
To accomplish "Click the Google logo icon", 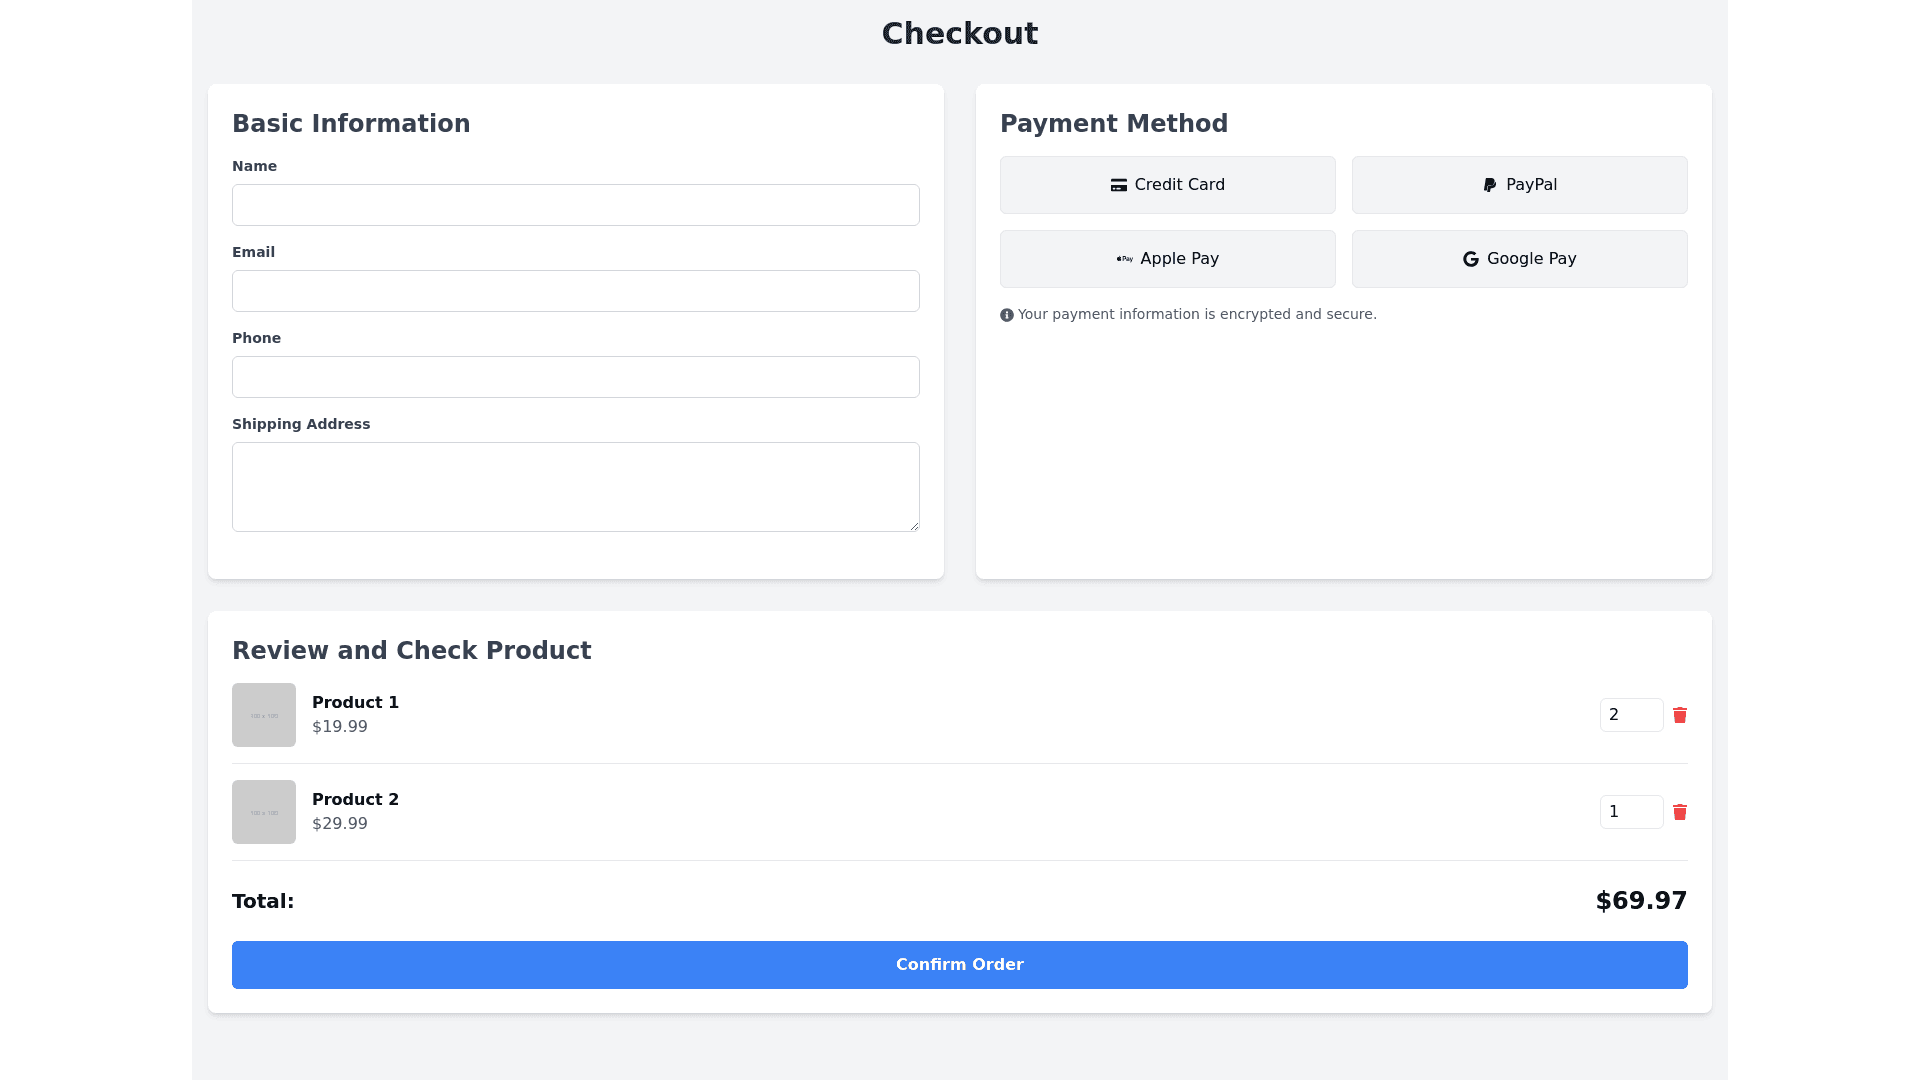I will point(1470,259).
